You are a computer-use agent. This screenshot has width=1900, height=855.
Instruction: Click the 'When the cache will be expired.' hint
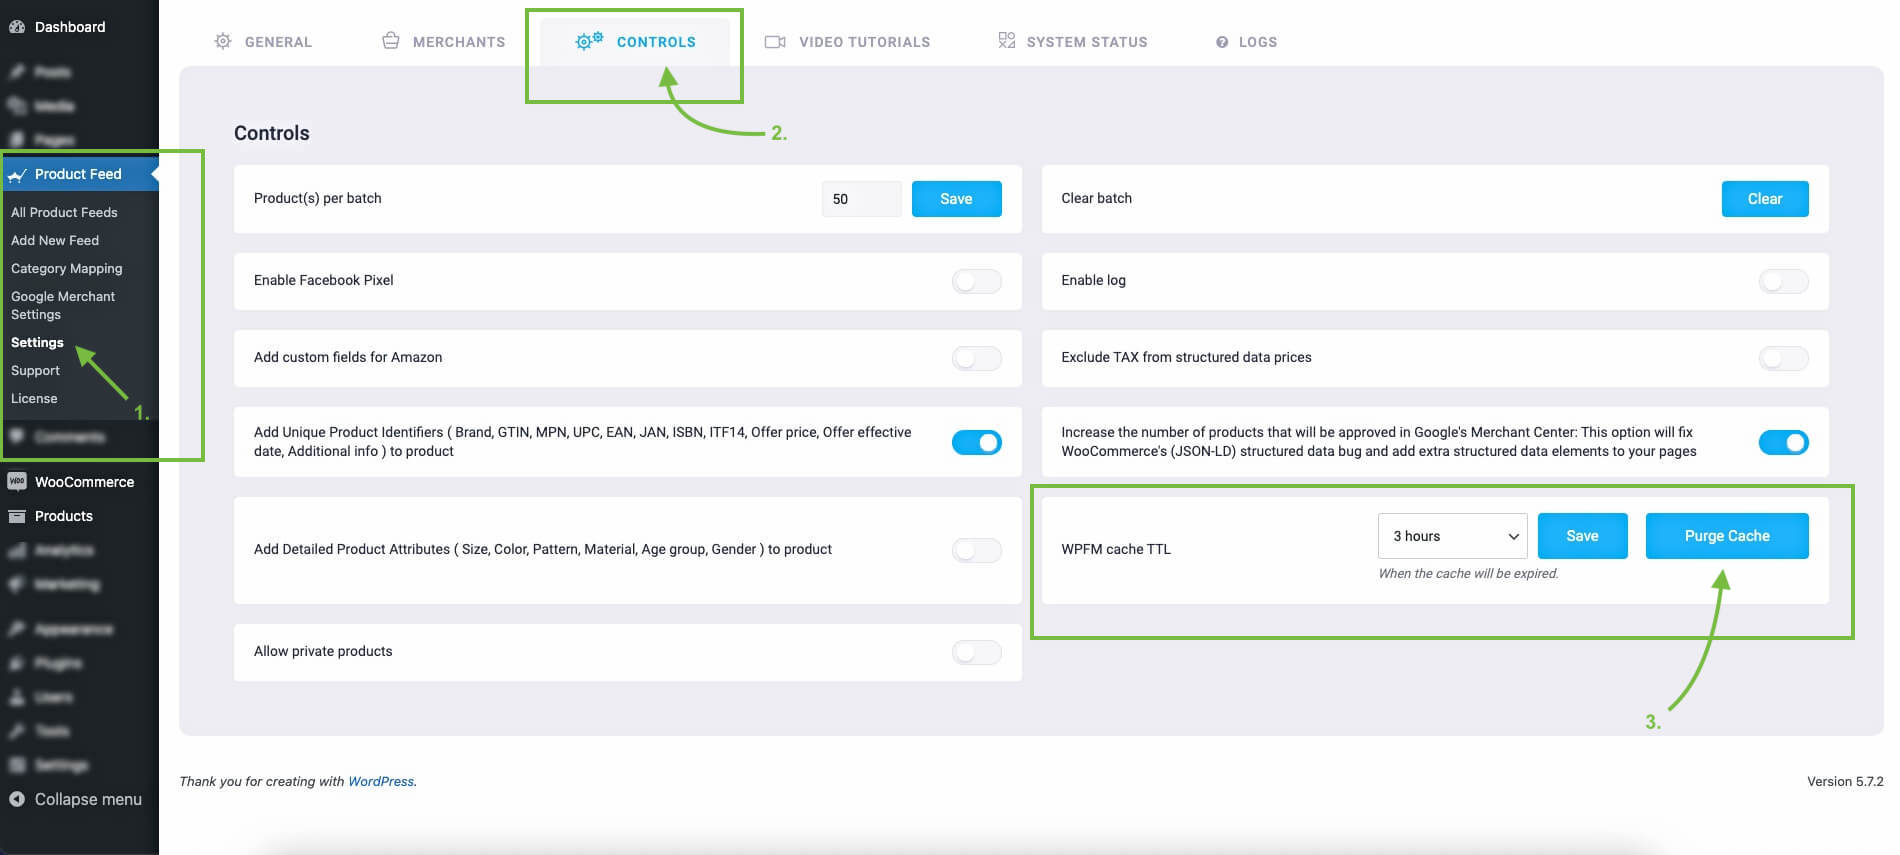pyautogui.click(x=1468, y=573)
